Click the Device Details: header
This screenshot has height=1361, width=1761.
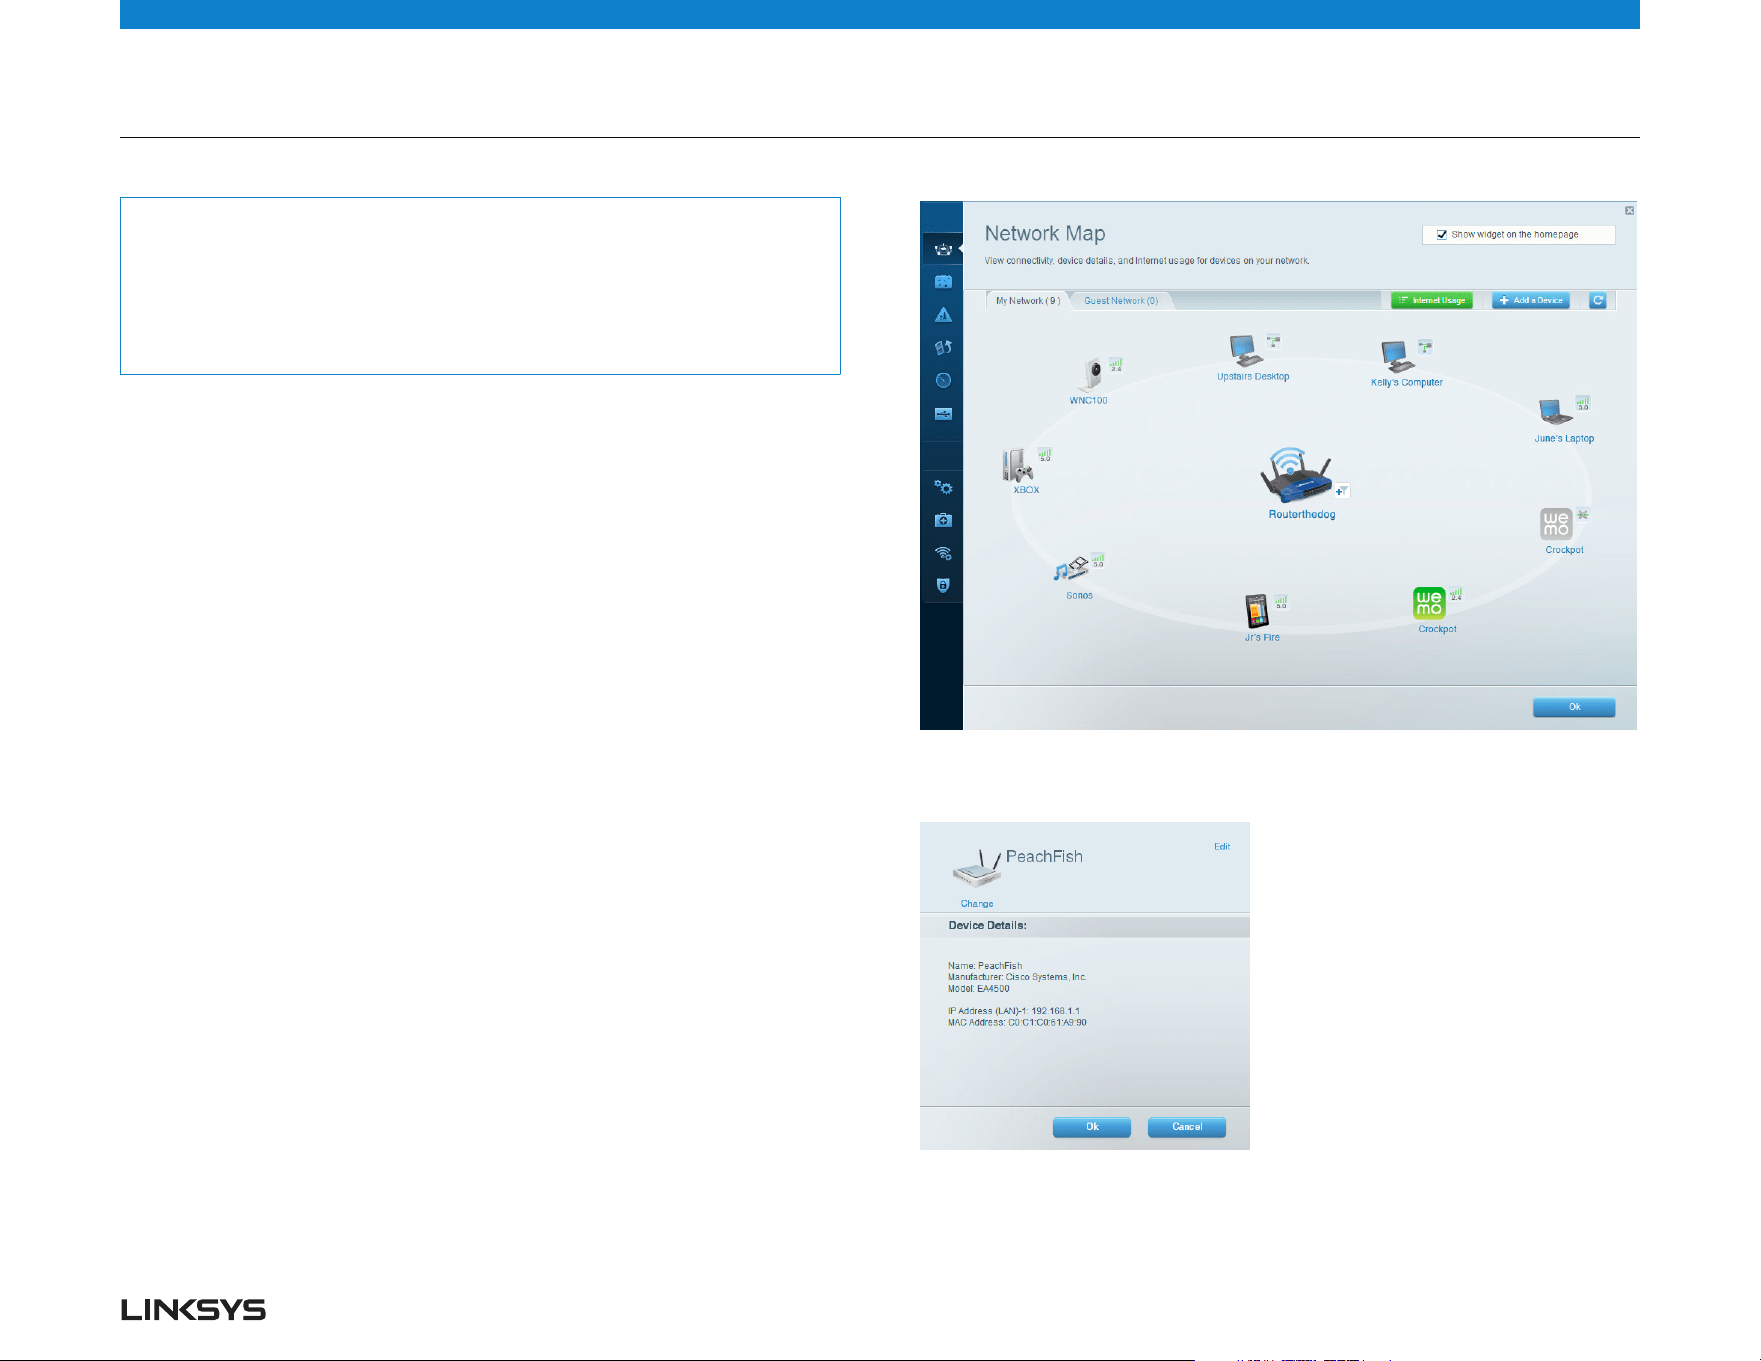pyautogui.click(x=988, y=926)
